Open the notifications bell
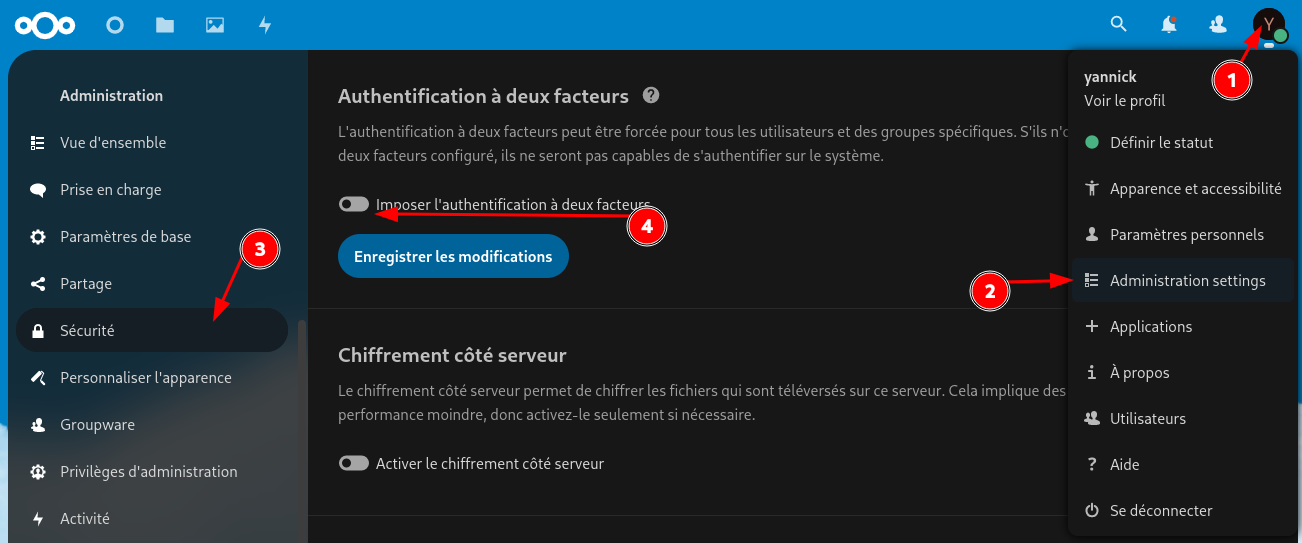The image size is (1302, 543). 1168,25
